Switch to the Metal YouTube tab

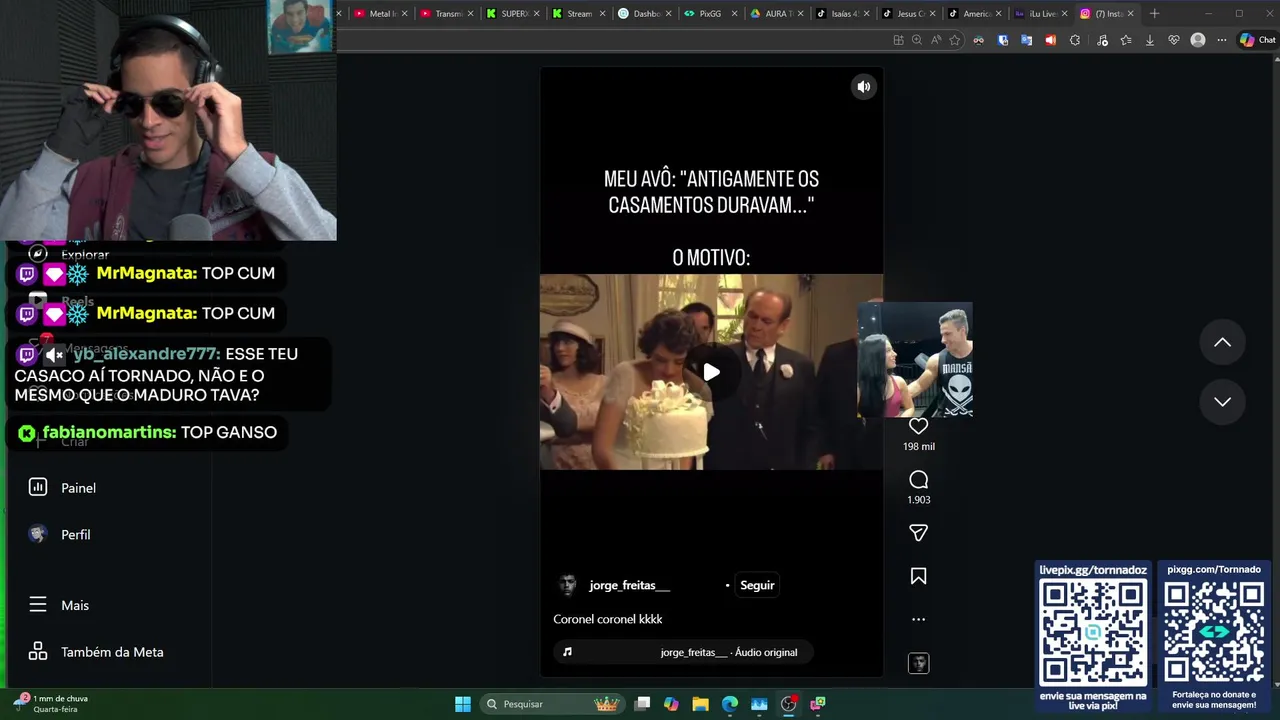click(x=381, y=14)
